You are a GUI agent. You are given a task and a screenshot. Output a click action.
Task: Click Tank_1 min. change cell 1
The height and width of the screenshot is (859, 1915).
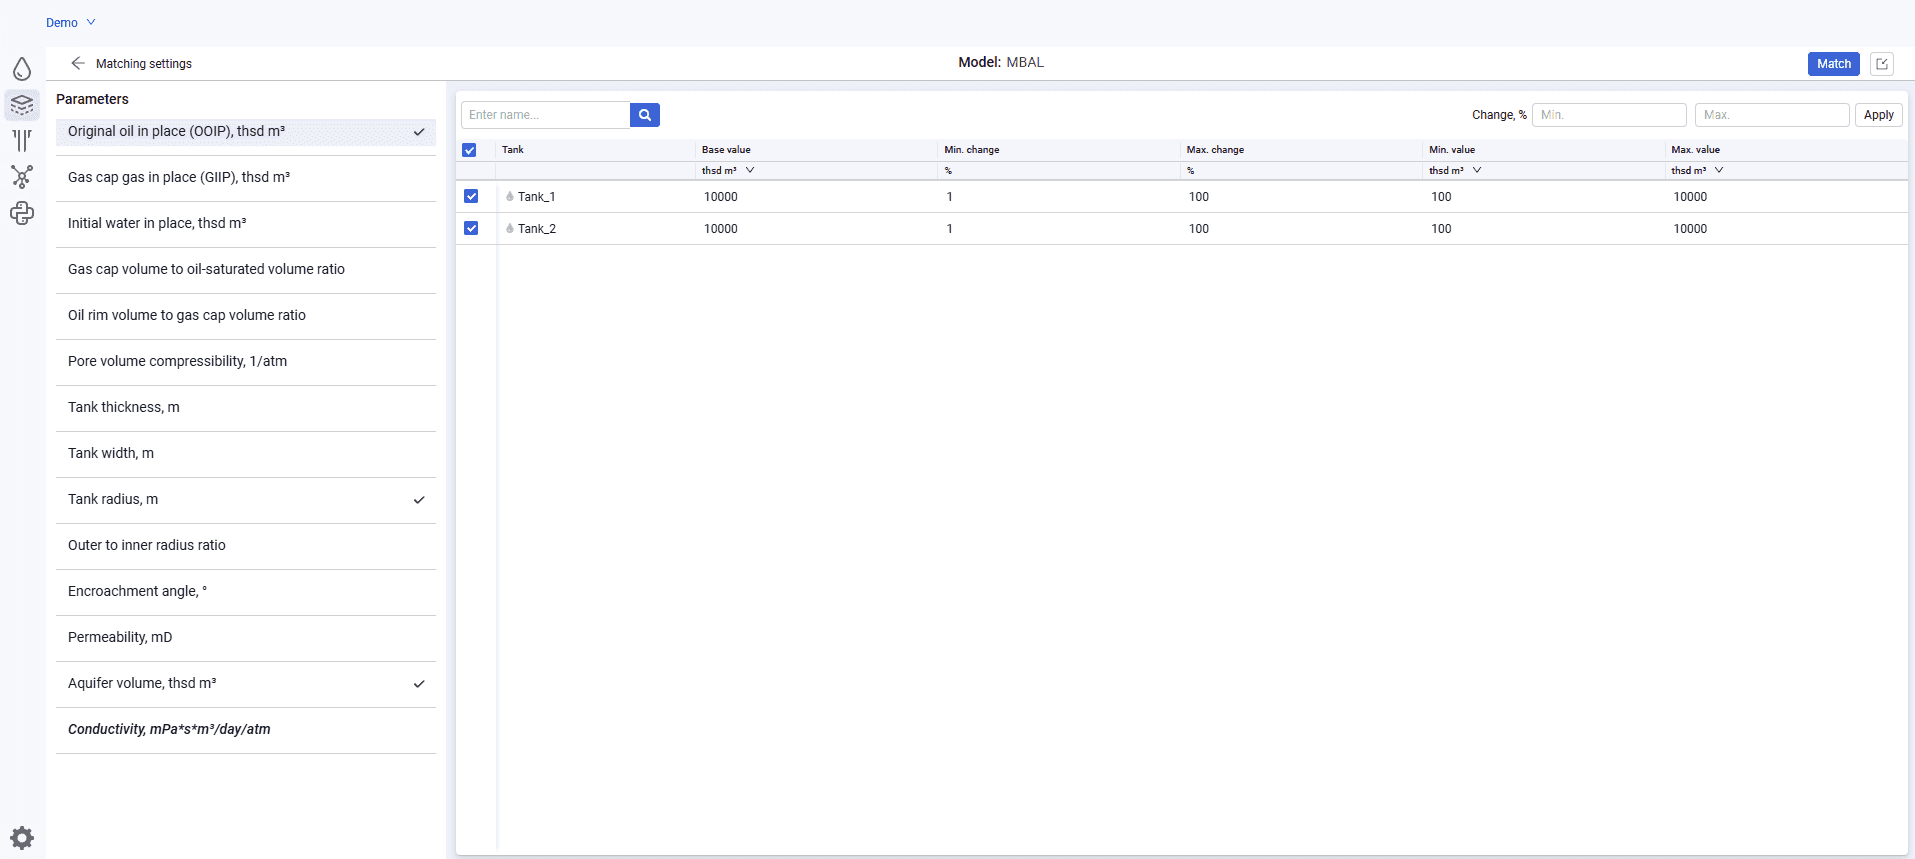[1059, 197]
